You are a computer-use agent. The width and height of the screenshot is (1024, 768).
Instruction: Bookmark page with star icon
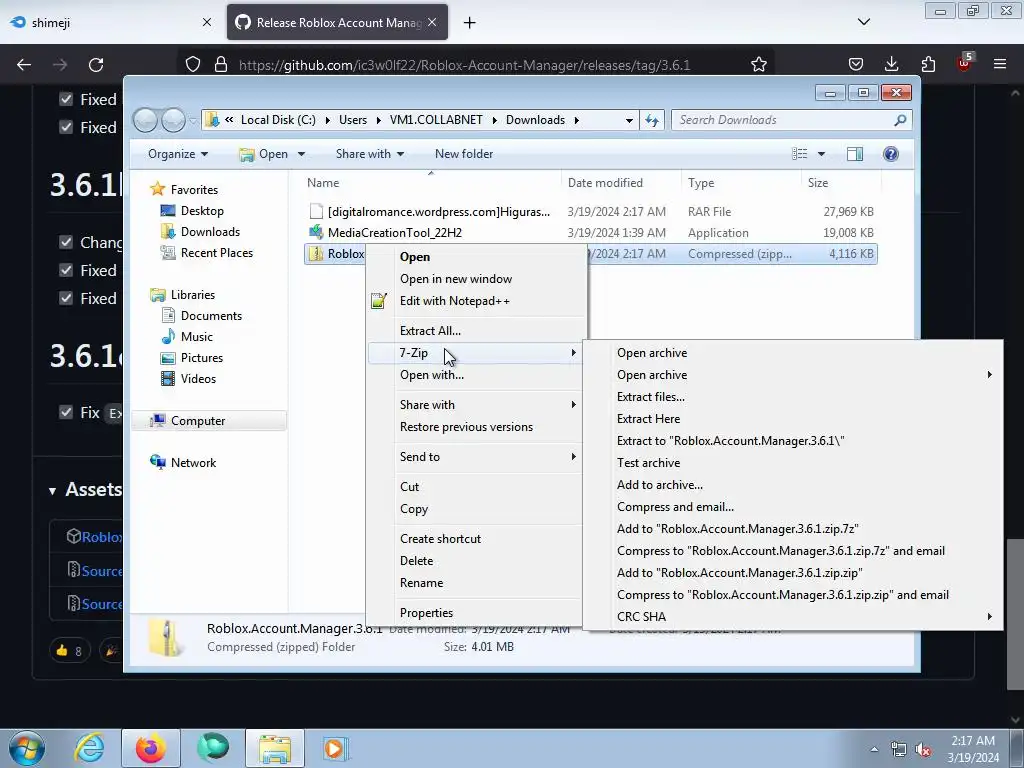point(758,65)
